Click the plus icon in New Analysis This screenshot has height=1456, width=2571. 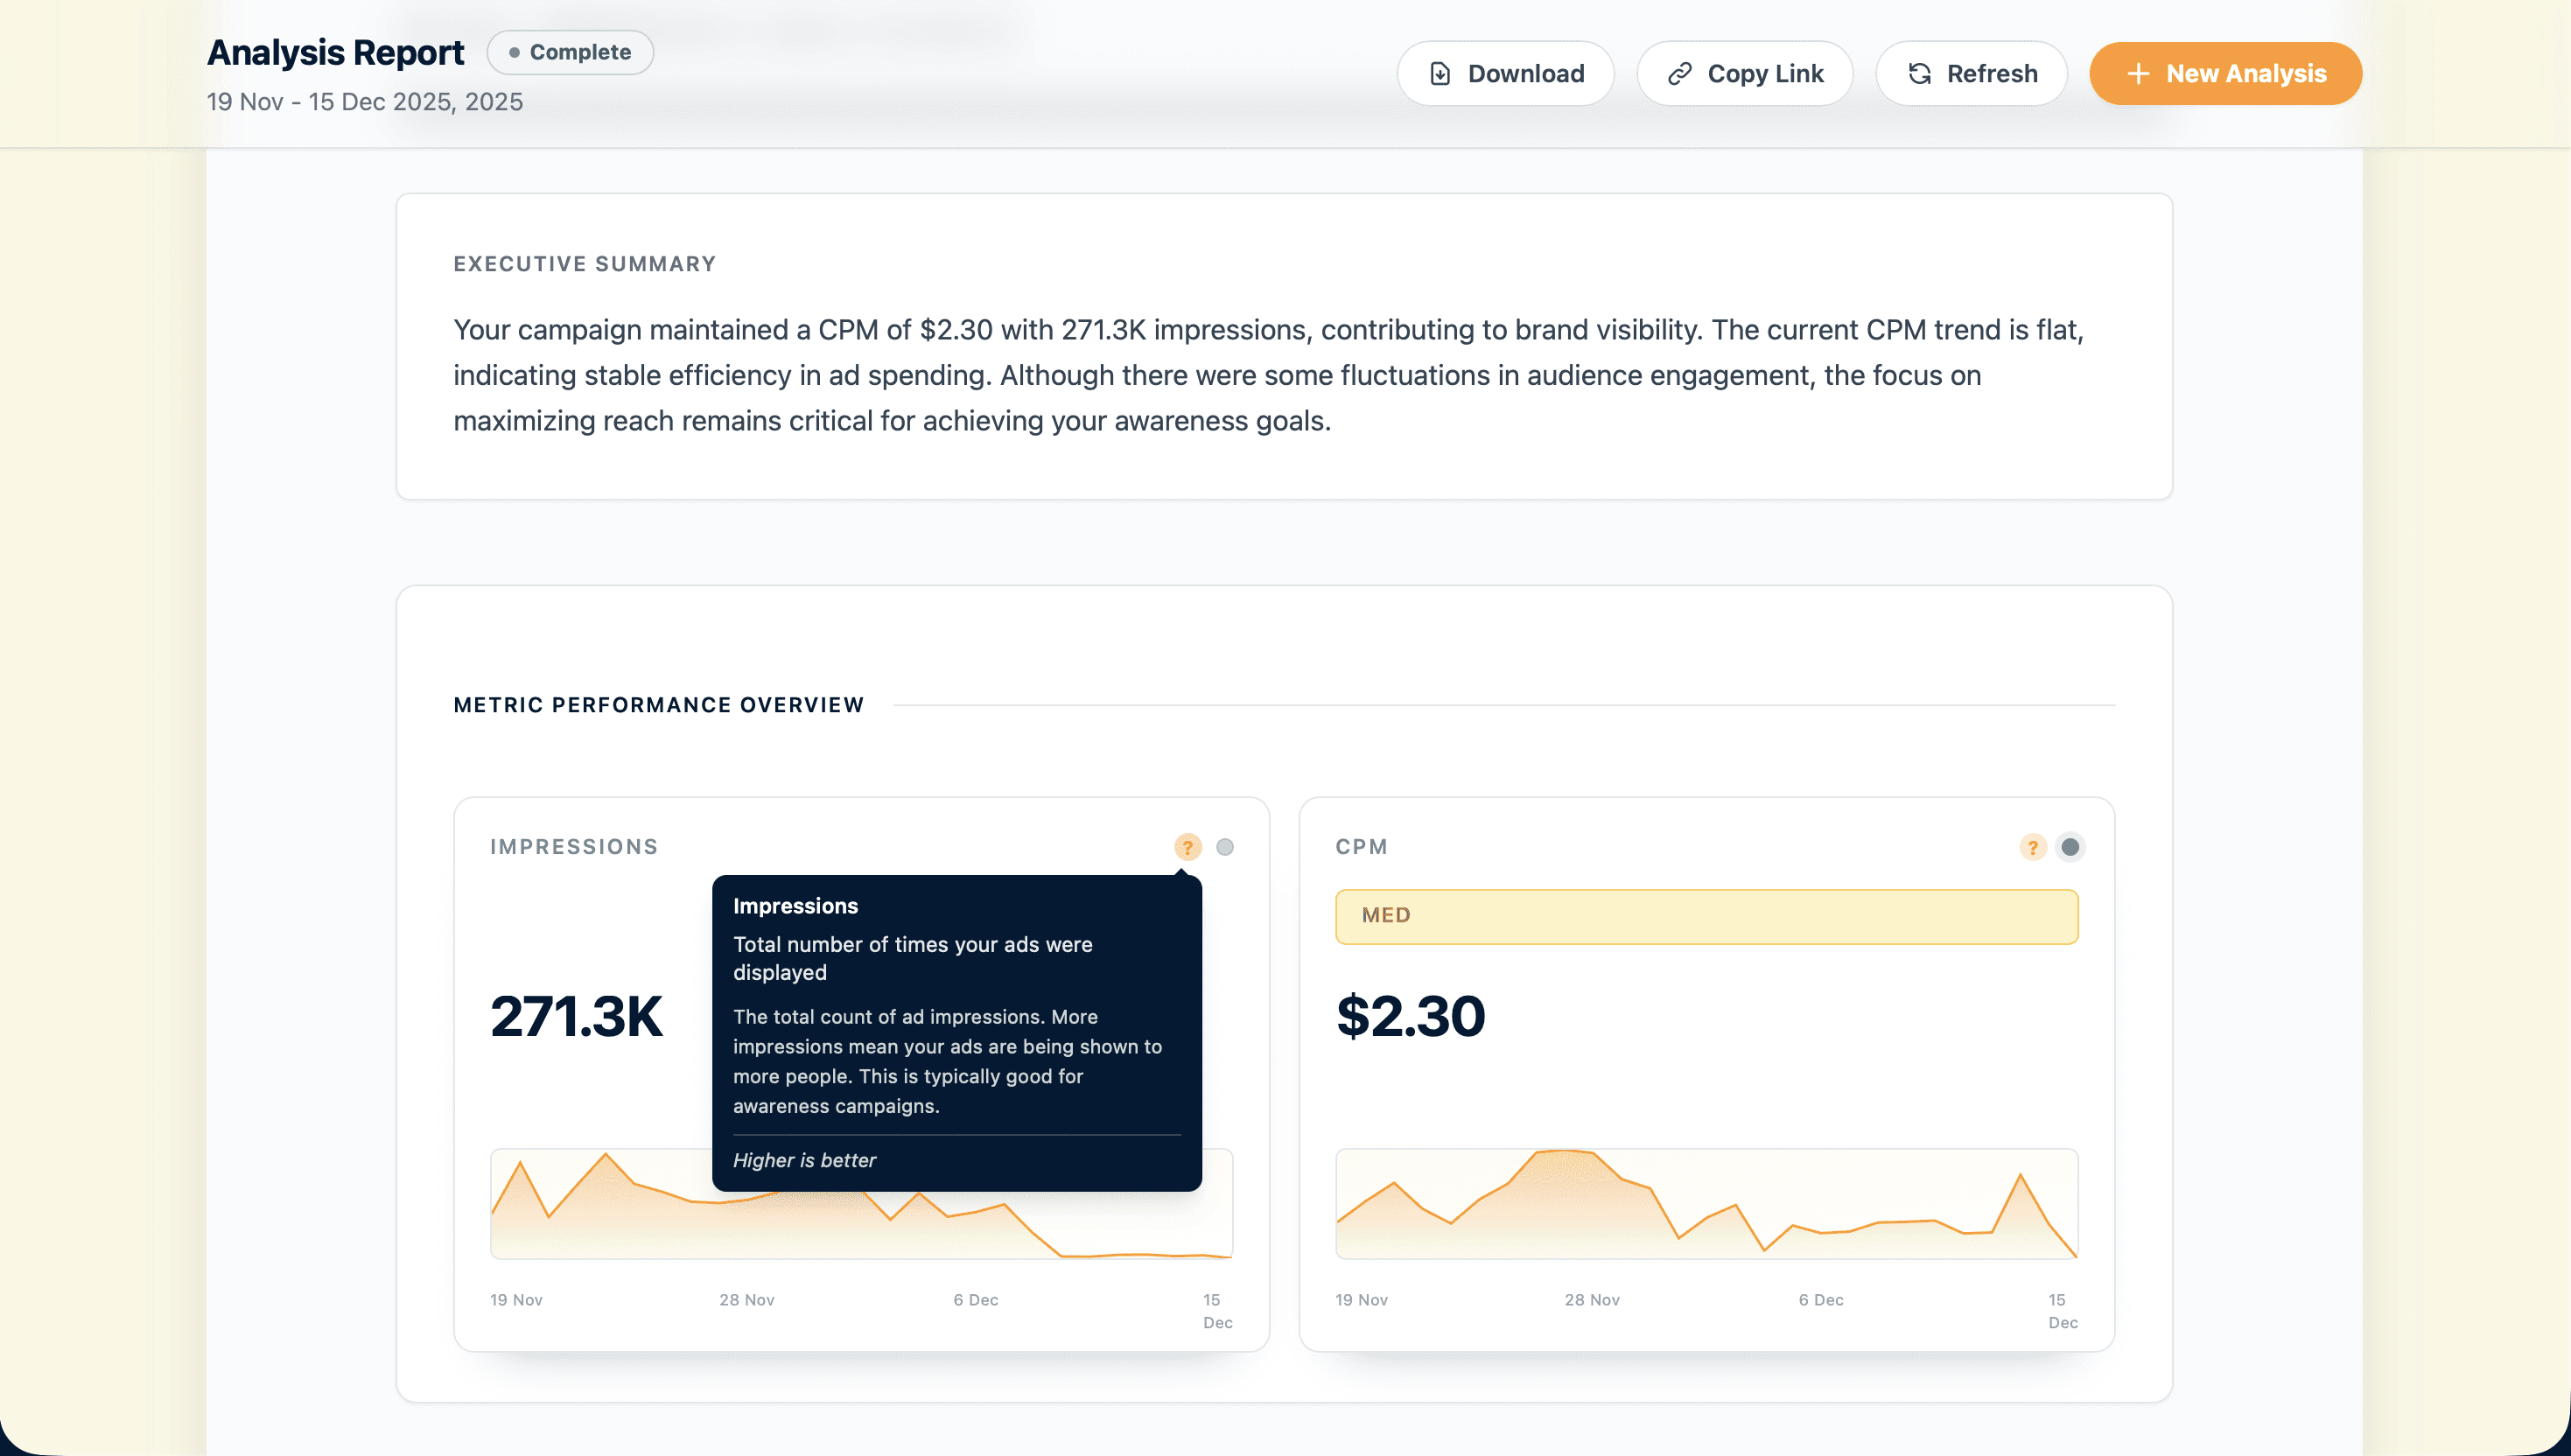(2138, 74)
